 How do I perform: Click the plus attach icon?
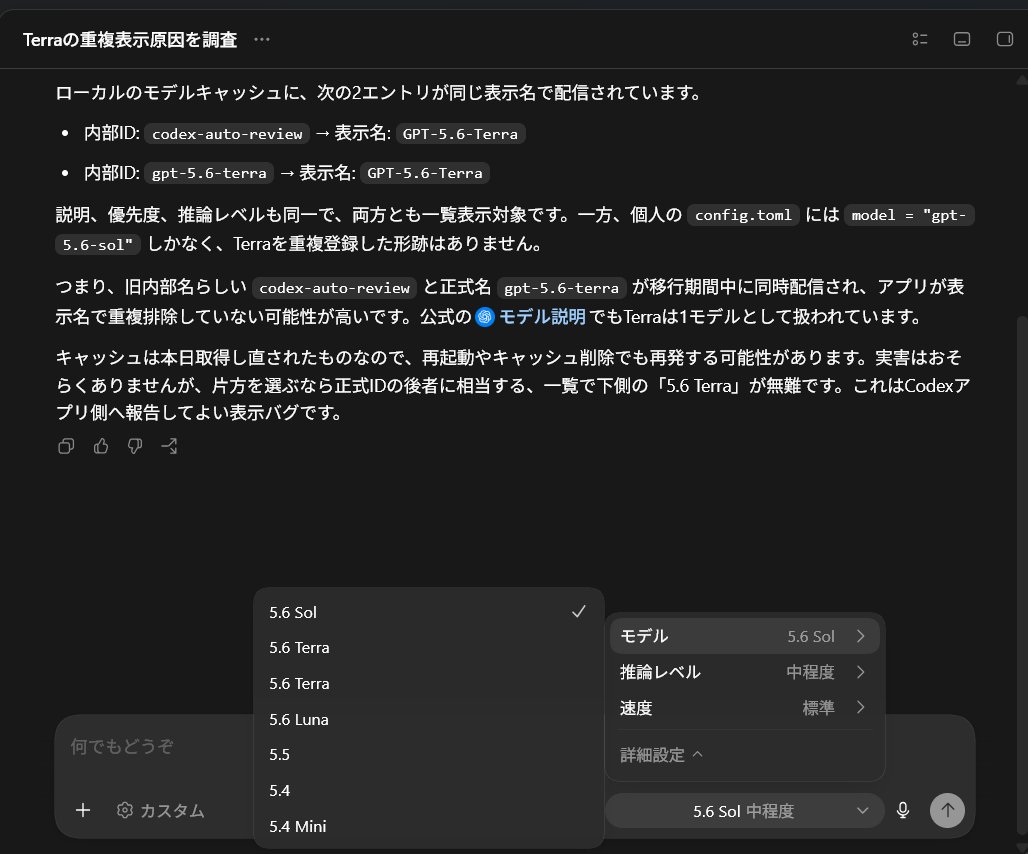(83, 811)
